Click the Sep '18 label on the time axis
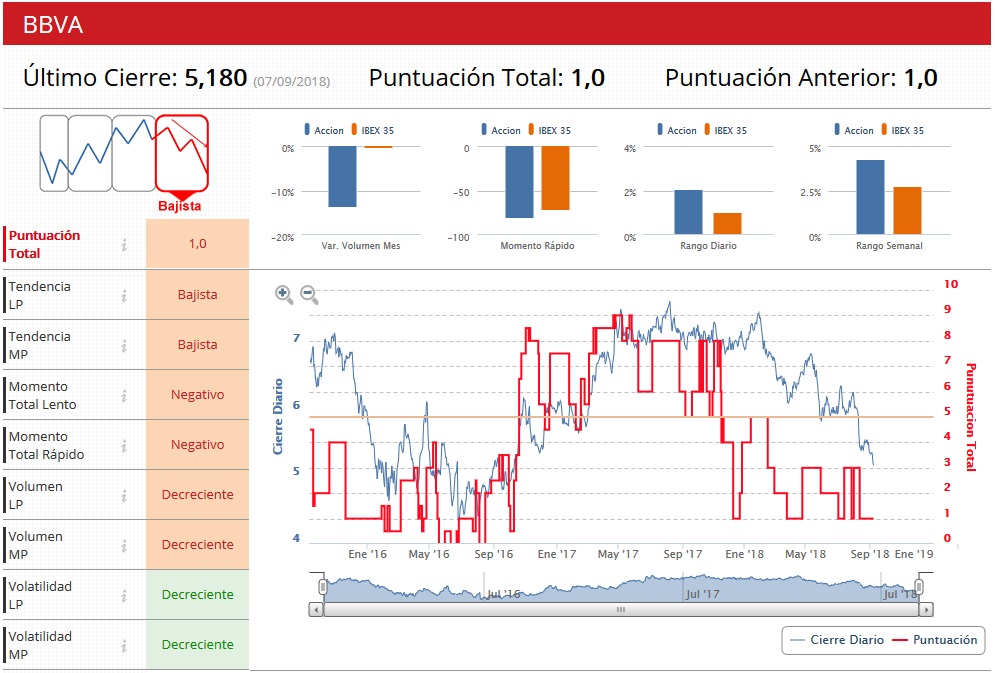This screenshot has width=995, height=673. 870,554
